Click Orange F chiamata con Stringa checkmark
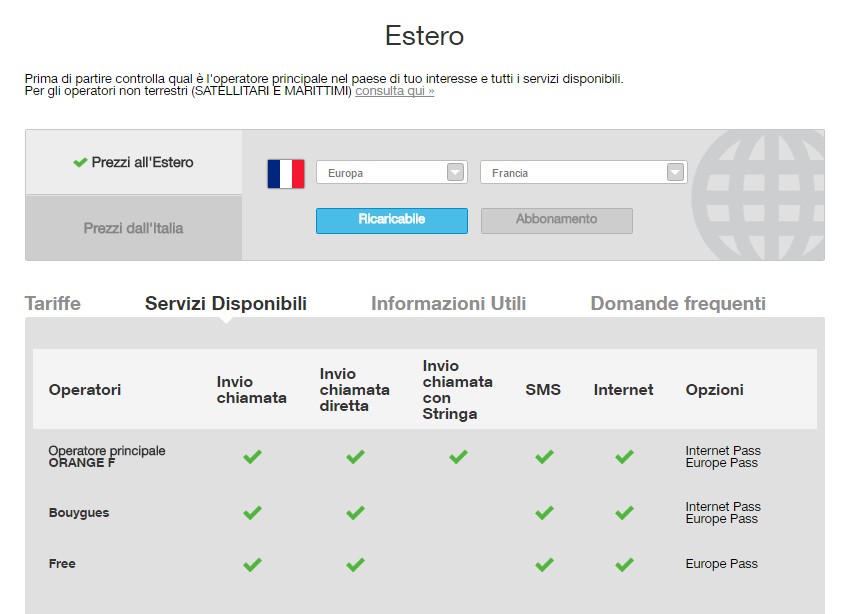The width and height of the screenshot is (847, 614). tap(458, 457)
